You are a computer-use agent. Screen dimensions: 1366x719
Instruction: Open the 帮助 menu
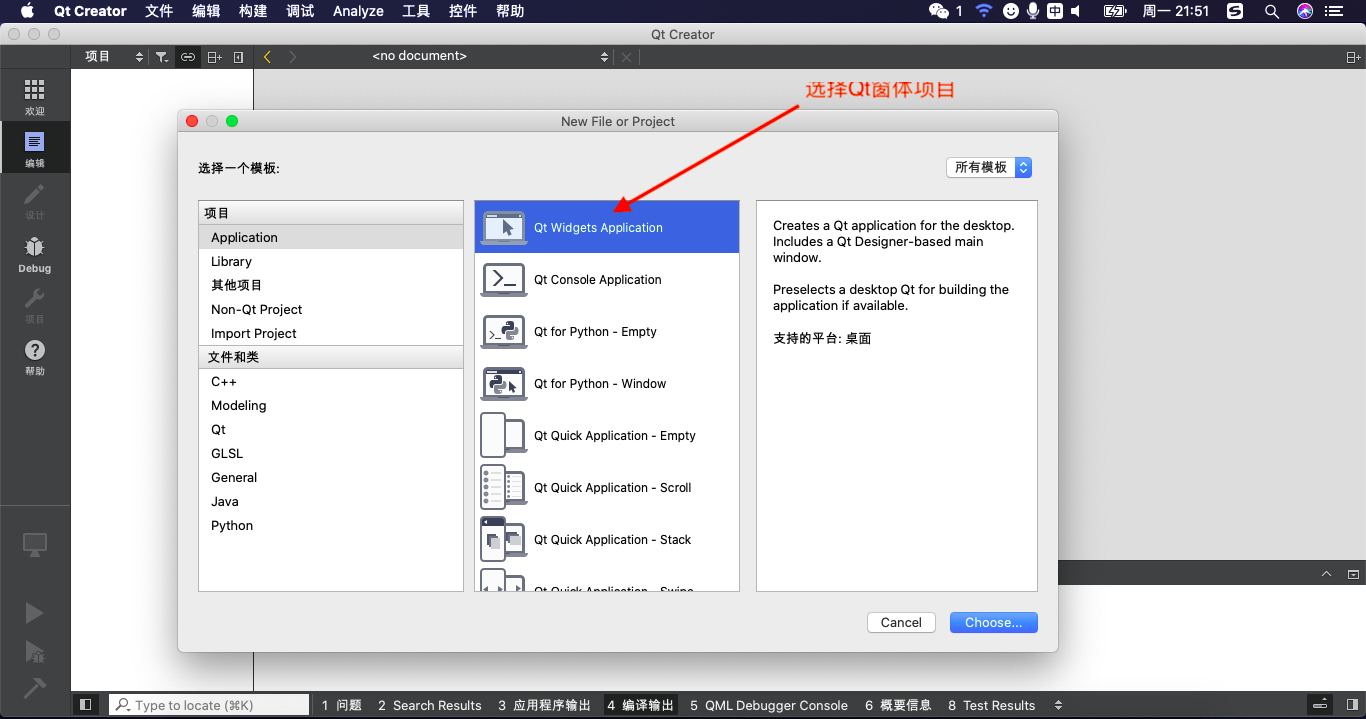(509, 11)
